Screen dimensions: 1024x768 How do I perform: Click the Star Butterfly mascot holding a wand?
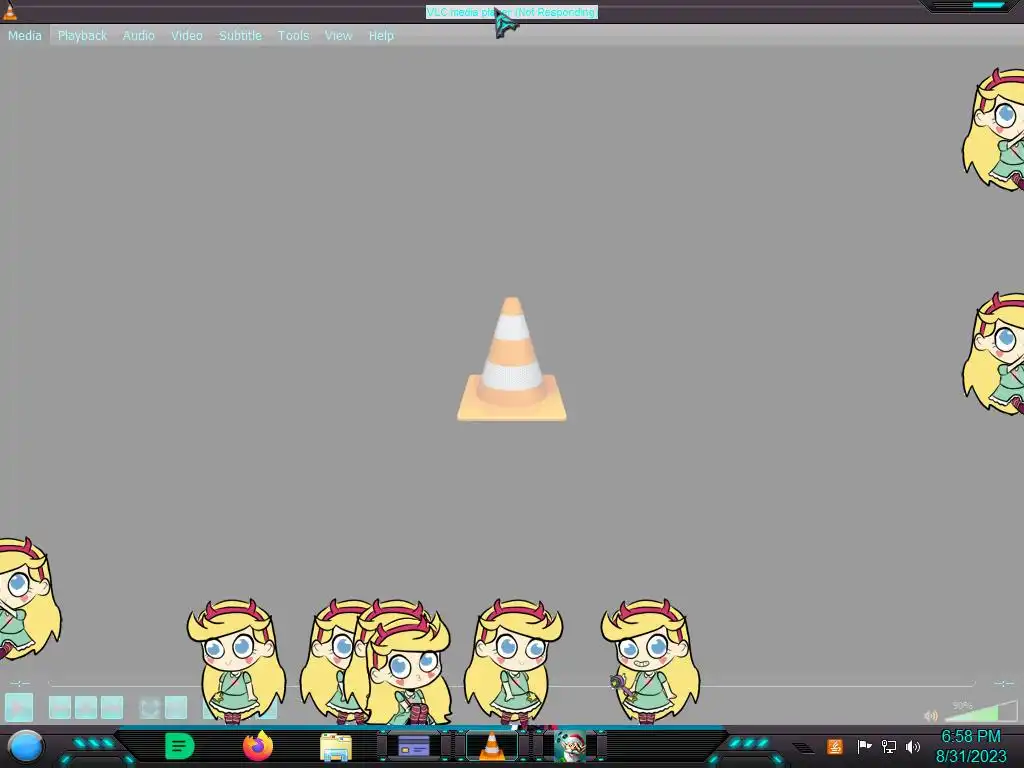coord(650,662)
